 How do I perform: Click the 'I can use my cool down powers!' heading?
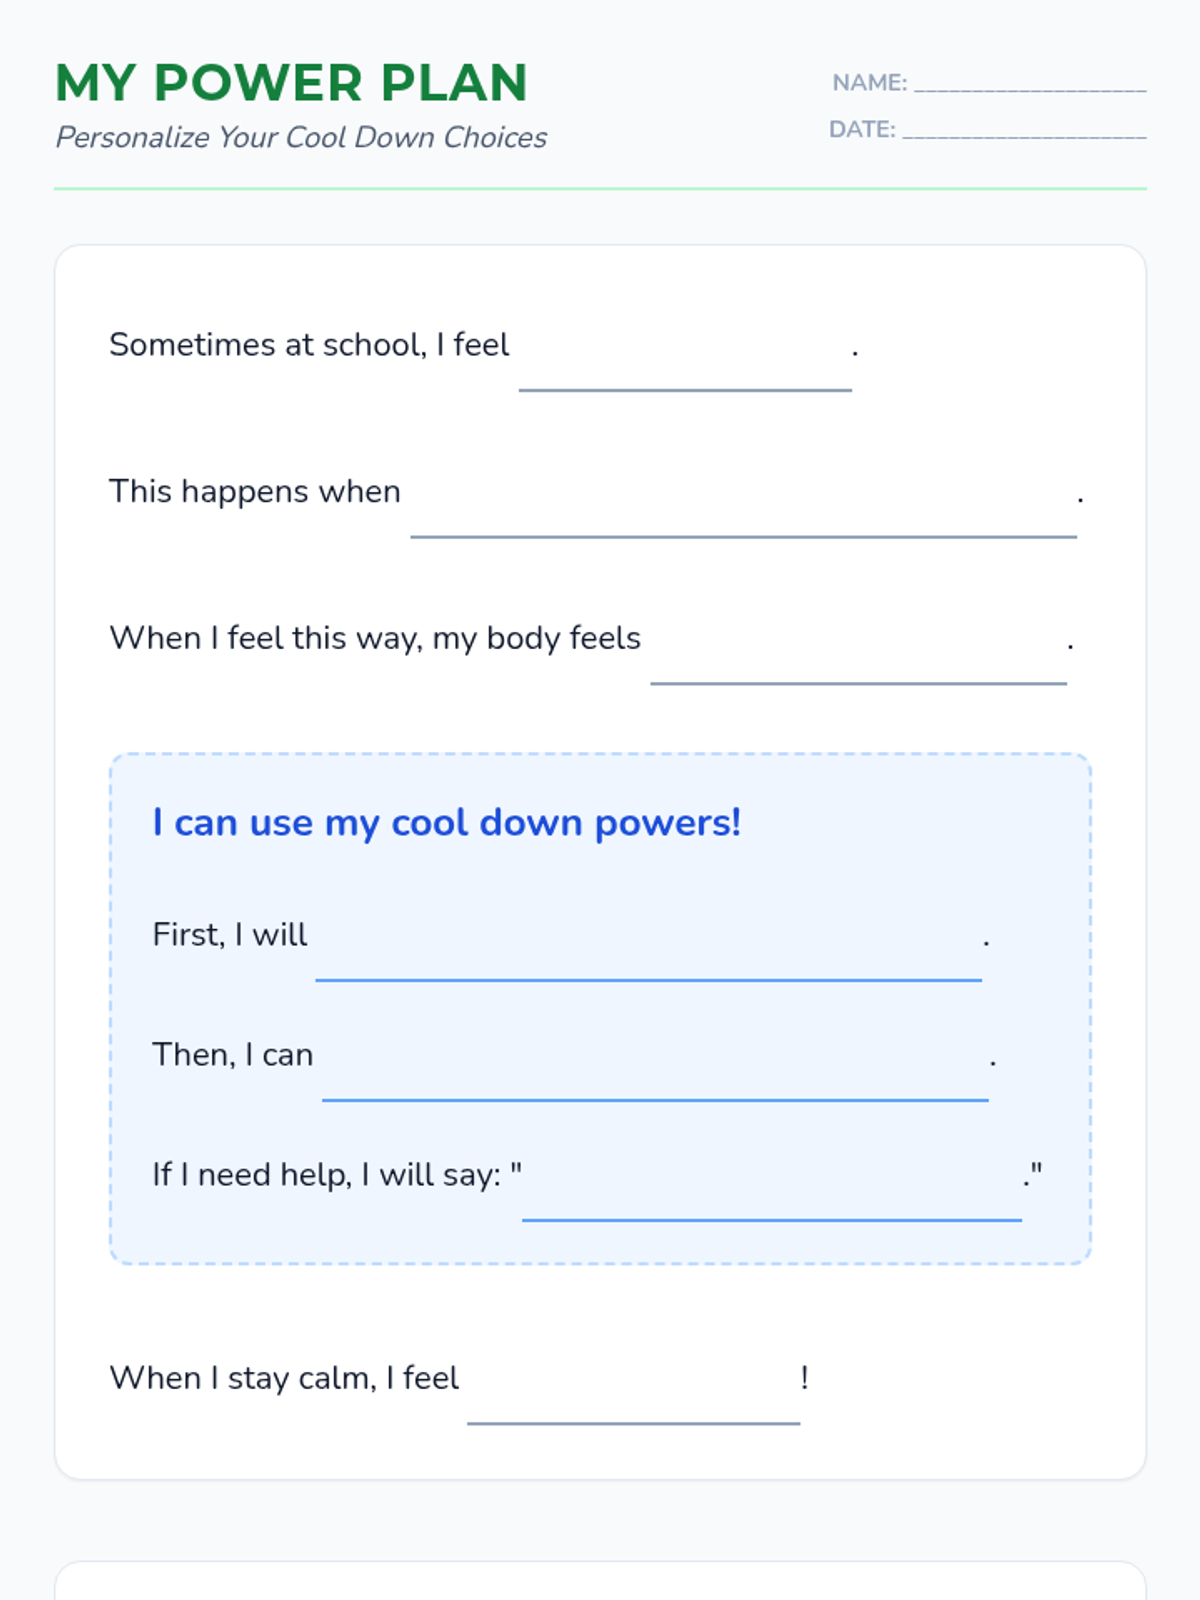pos(446,823)
